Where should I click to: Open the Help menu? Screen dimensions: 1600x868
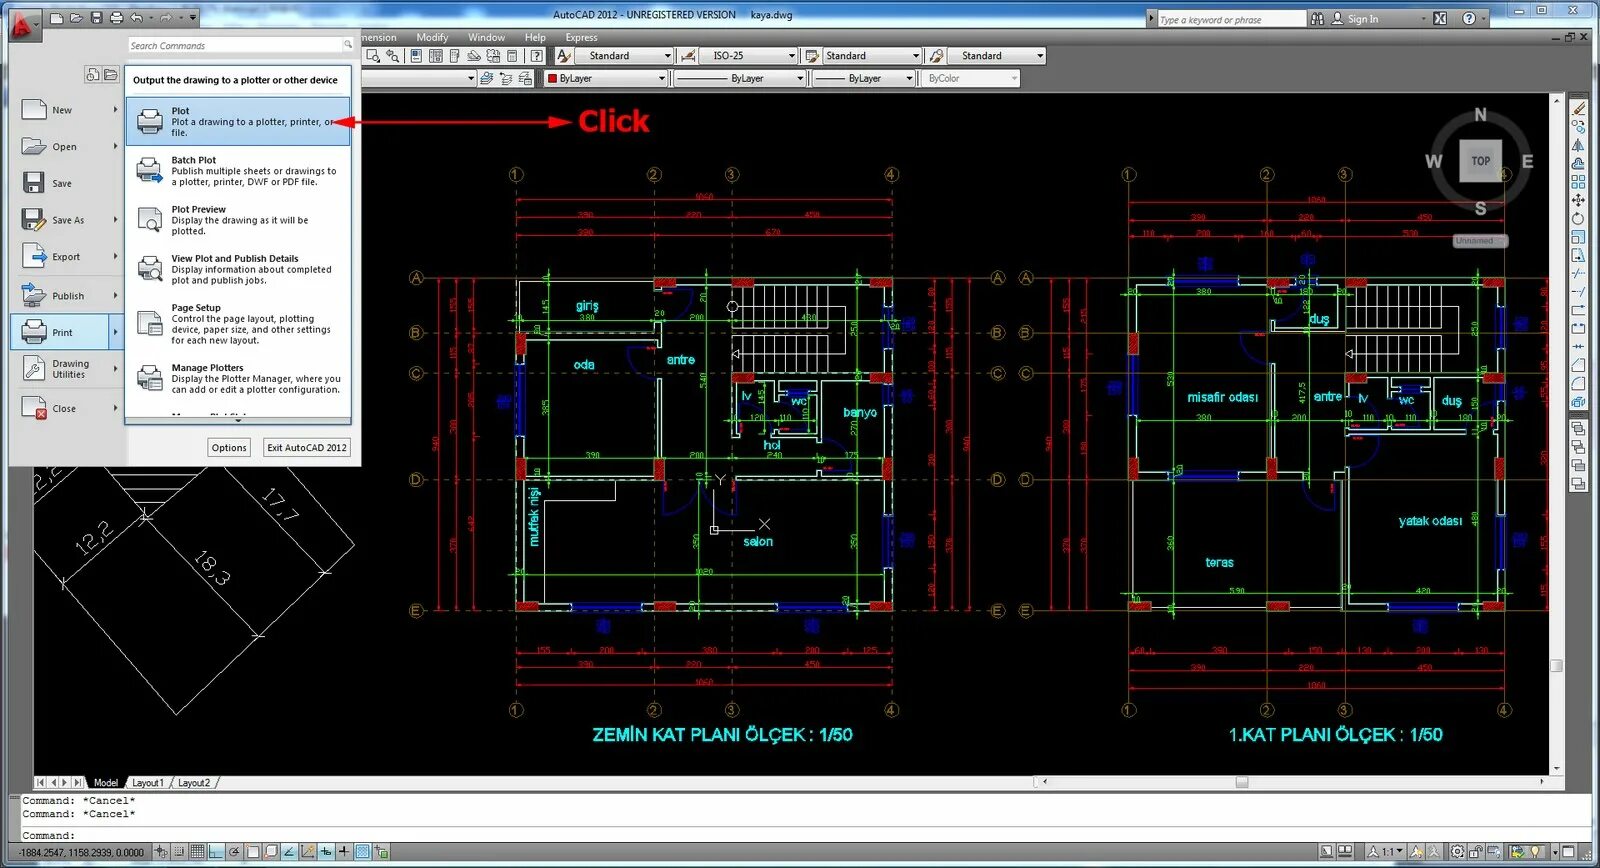pos(535,37)
